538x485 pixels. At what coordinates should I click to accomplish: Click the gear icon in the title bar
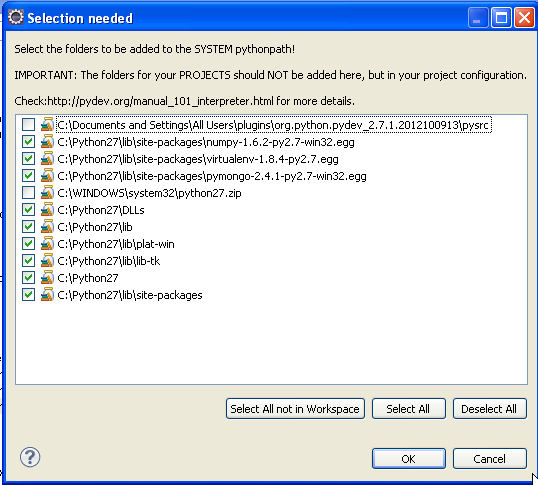click(x=16, y=17)
